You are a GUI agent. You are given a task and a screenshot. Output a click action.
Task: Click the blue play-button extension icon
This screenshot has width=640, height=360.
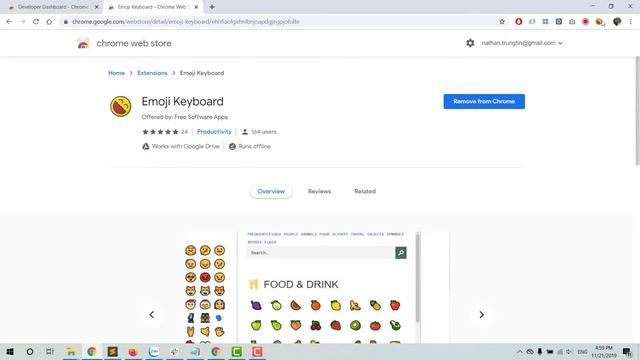(x=559, y=22)
